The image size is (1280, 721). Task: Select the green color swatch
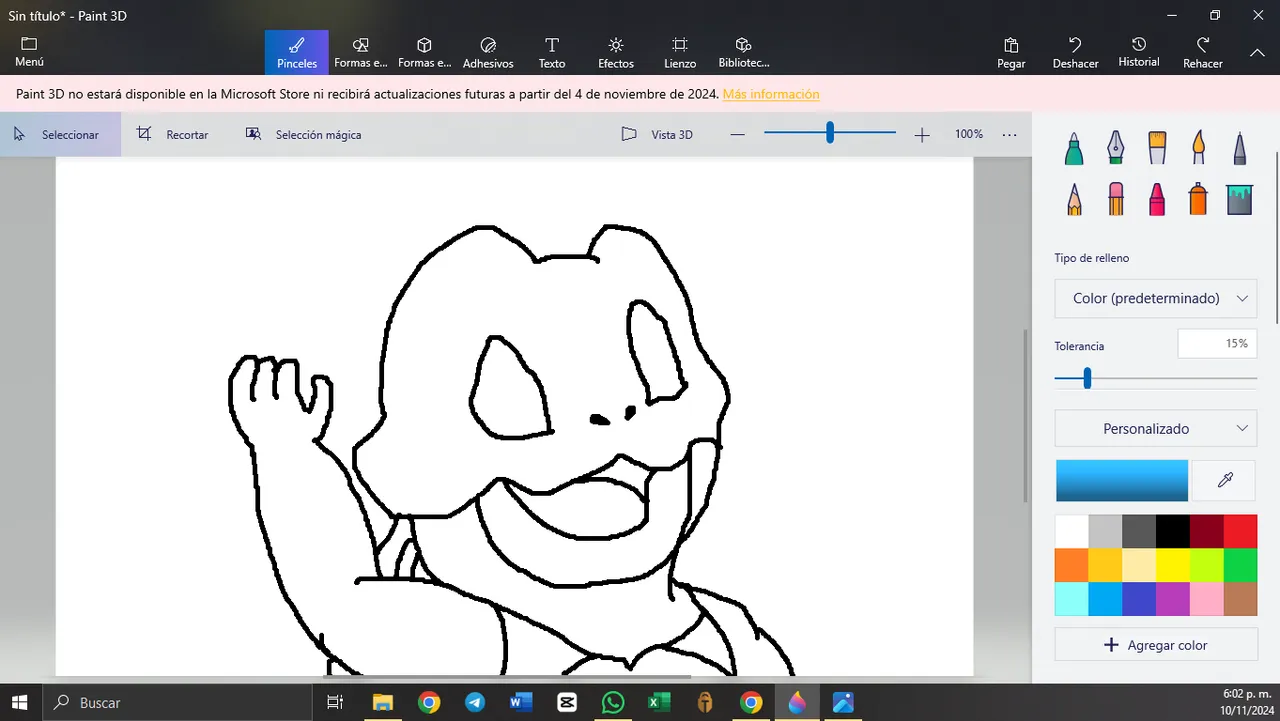pos(1240,565)
